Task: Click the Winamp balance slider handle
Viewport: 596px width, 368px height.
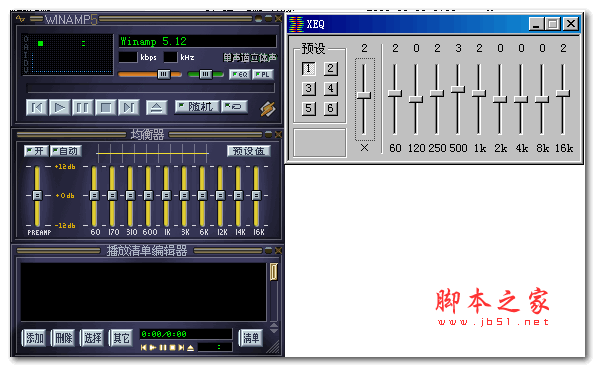Action: point(206,74)
